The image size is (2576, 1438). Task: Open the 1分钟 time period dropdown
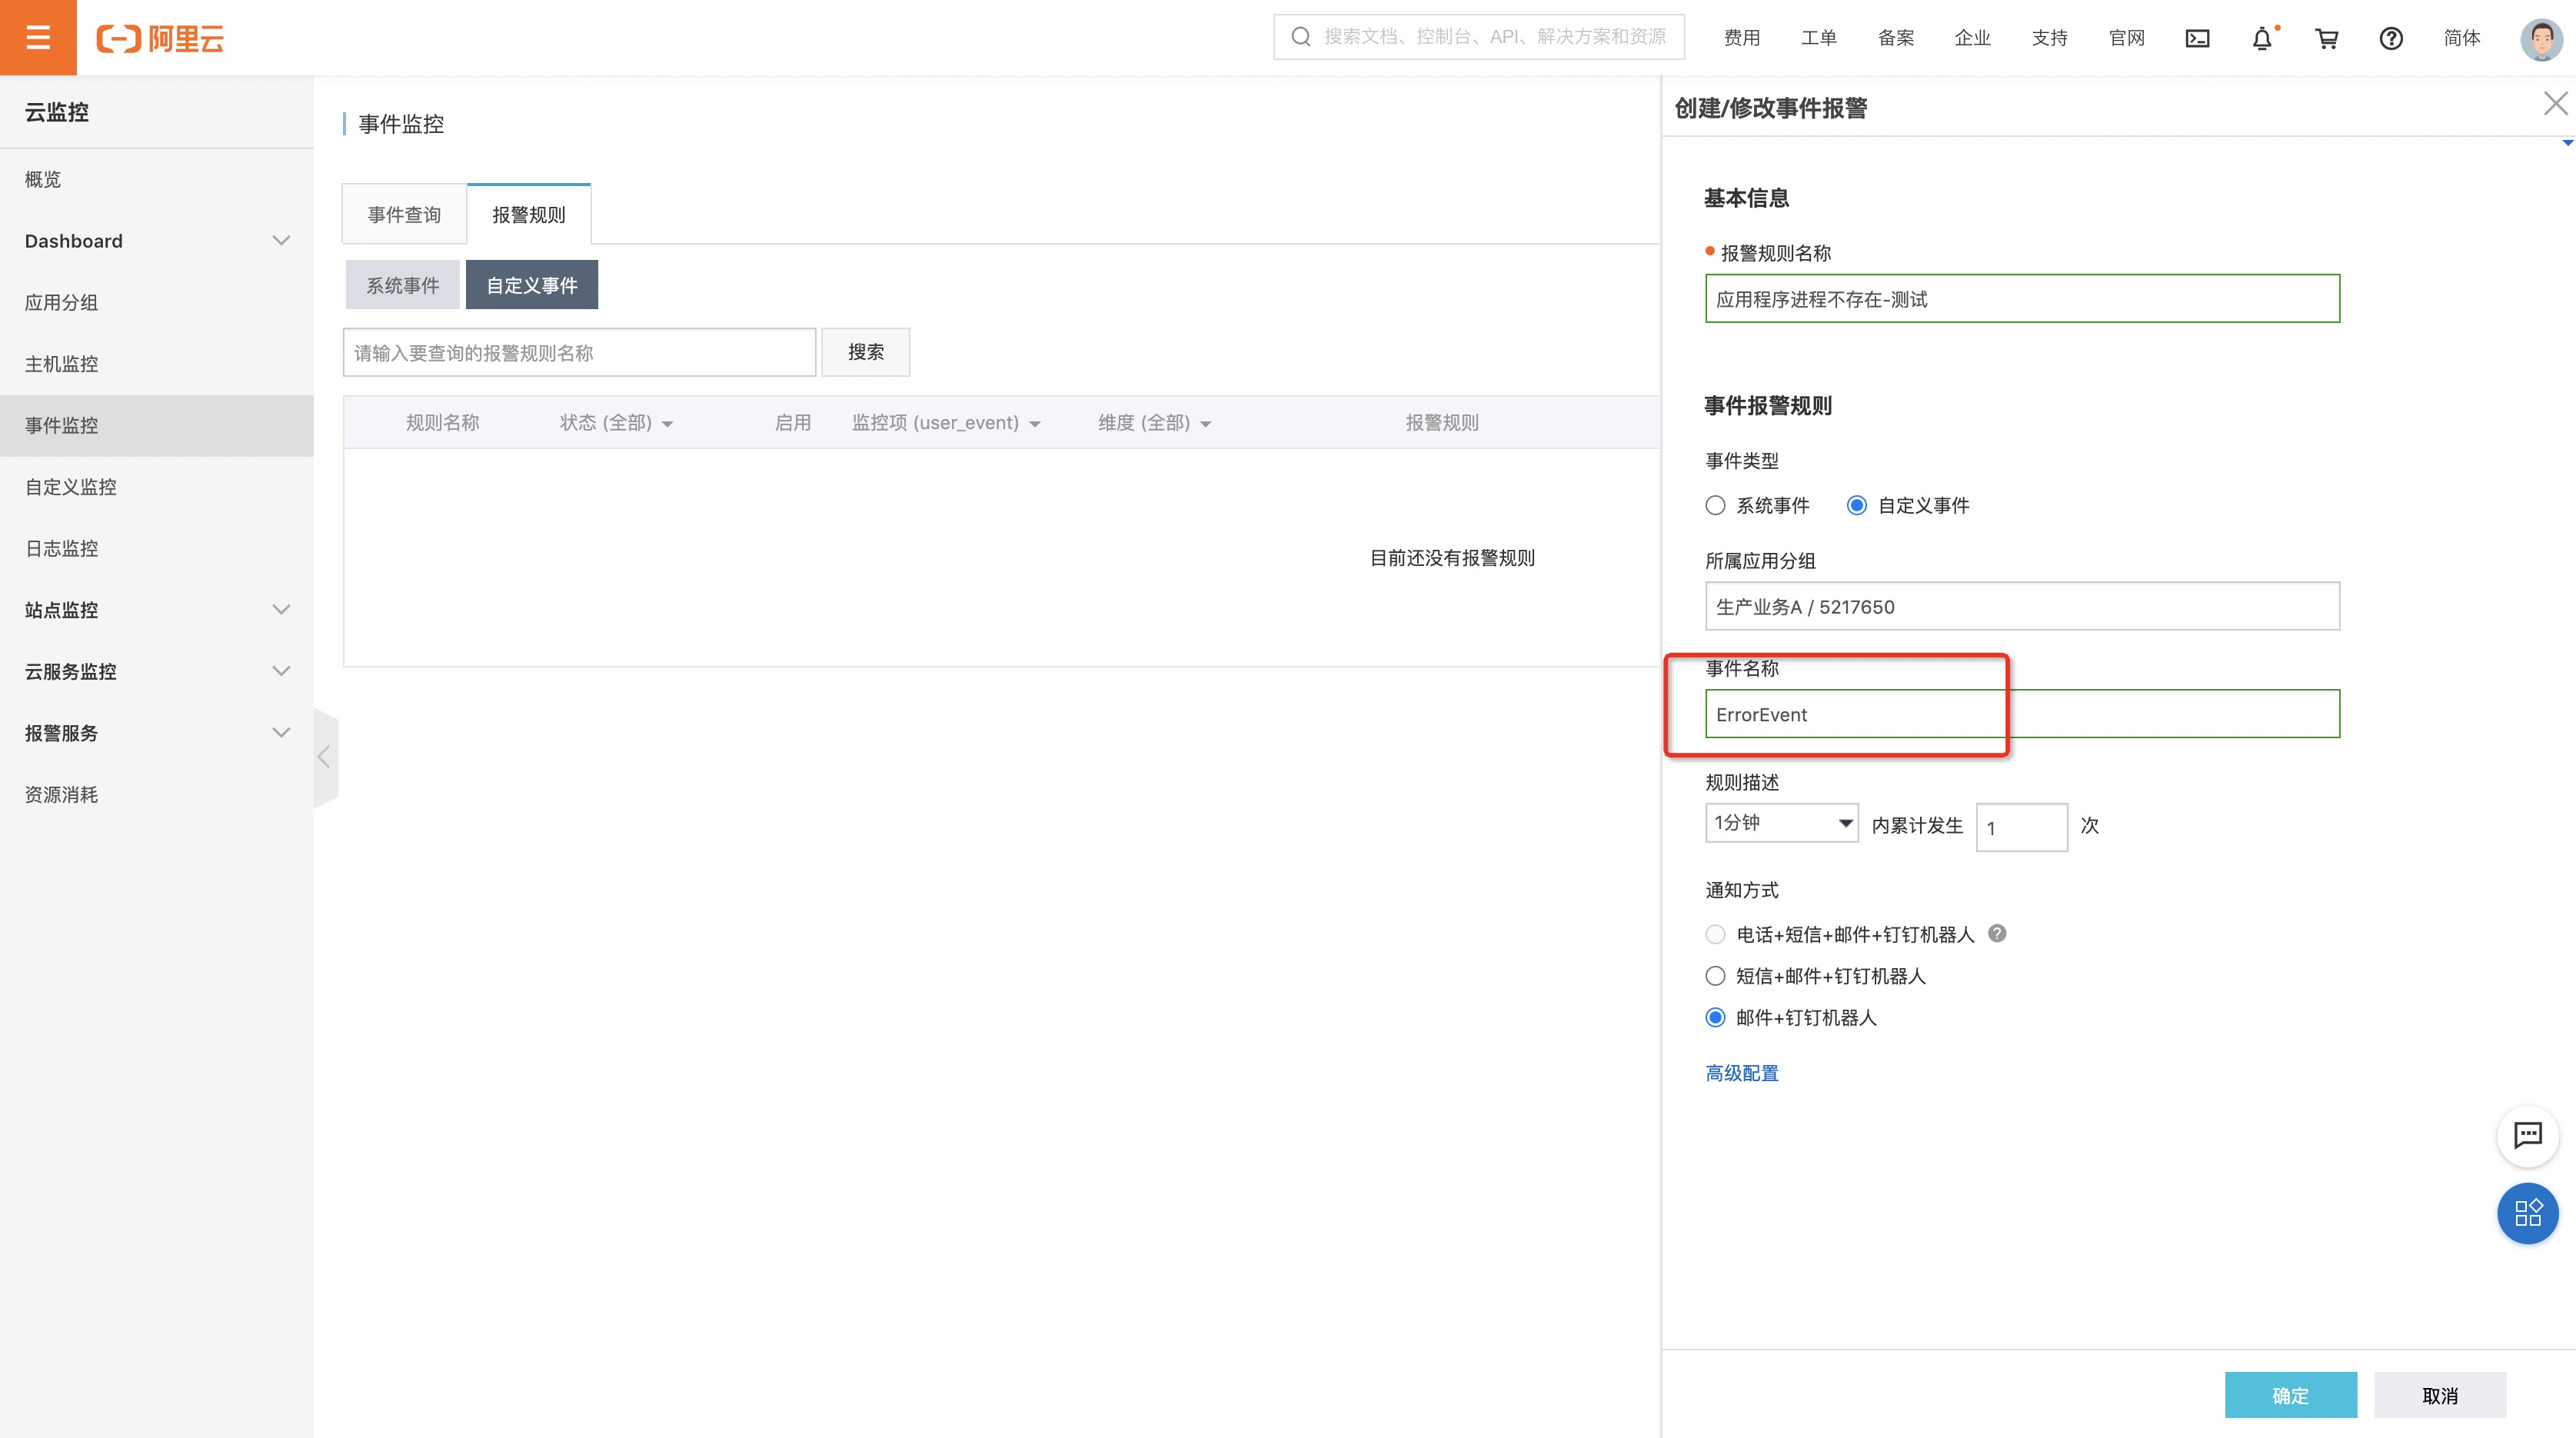tap(1781, 823)
